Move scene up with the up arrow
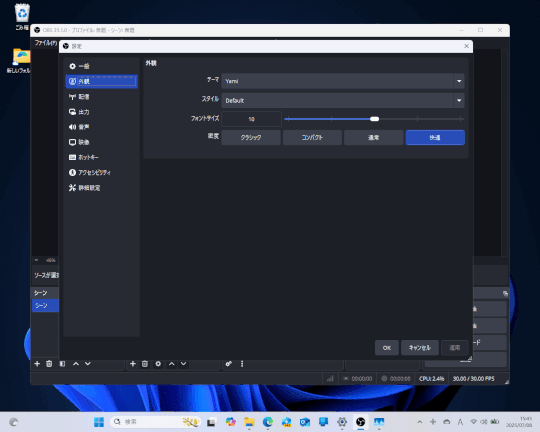 click(76, 364)
